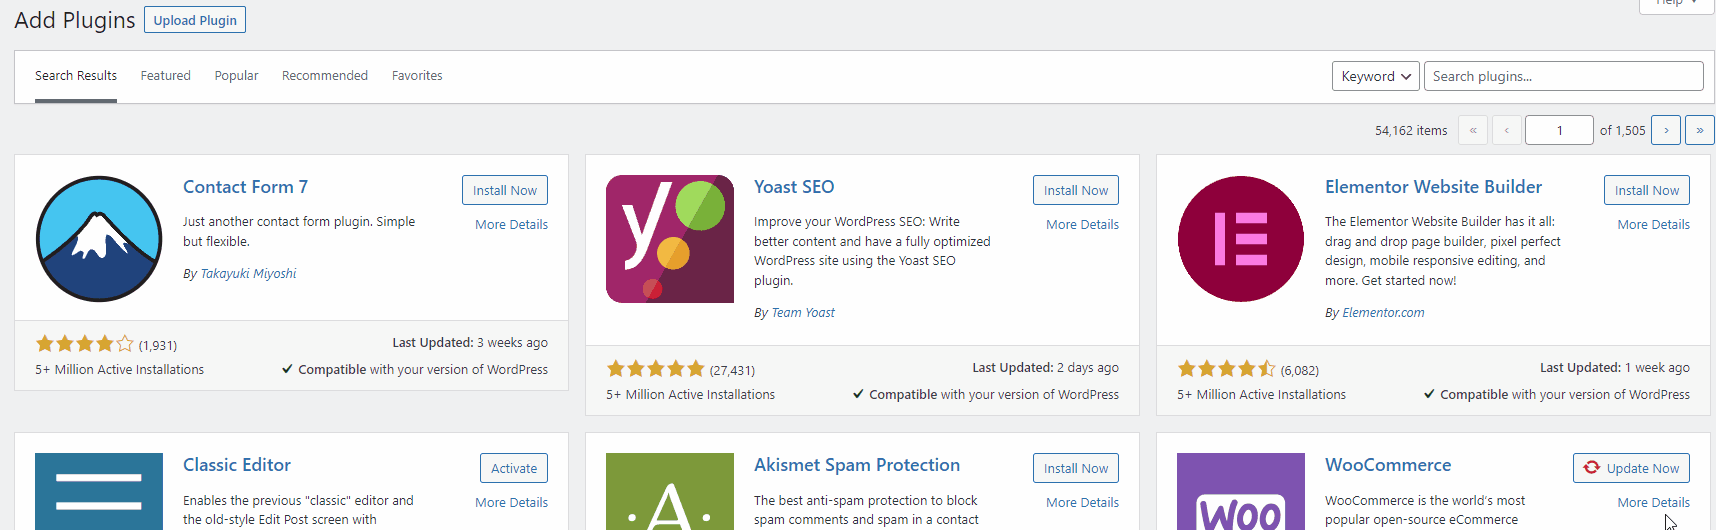Image resolution: width=1716 pixels, height=530 pixels.
Task: Click the Classic Editor plugin icon
Action: tap(99, 491)
